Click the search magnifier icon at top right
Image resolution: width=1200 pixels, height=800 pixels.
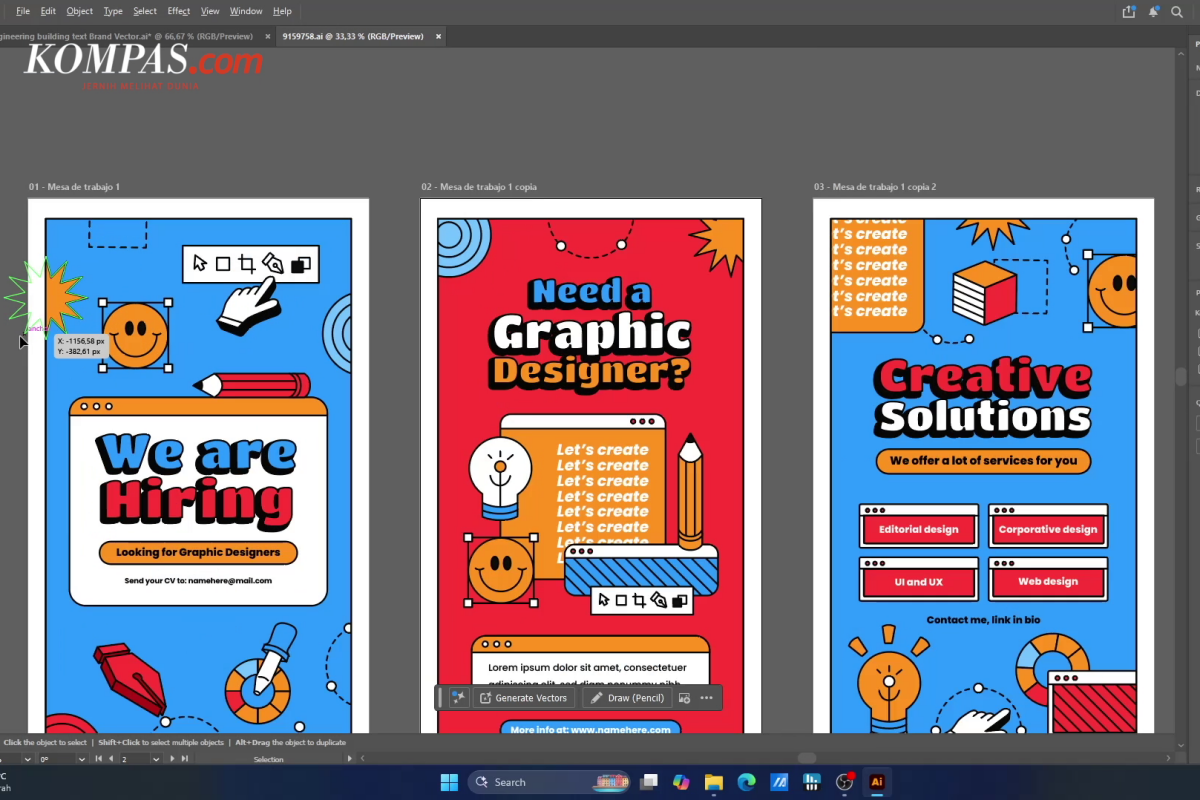click(x=1178, y=11)
